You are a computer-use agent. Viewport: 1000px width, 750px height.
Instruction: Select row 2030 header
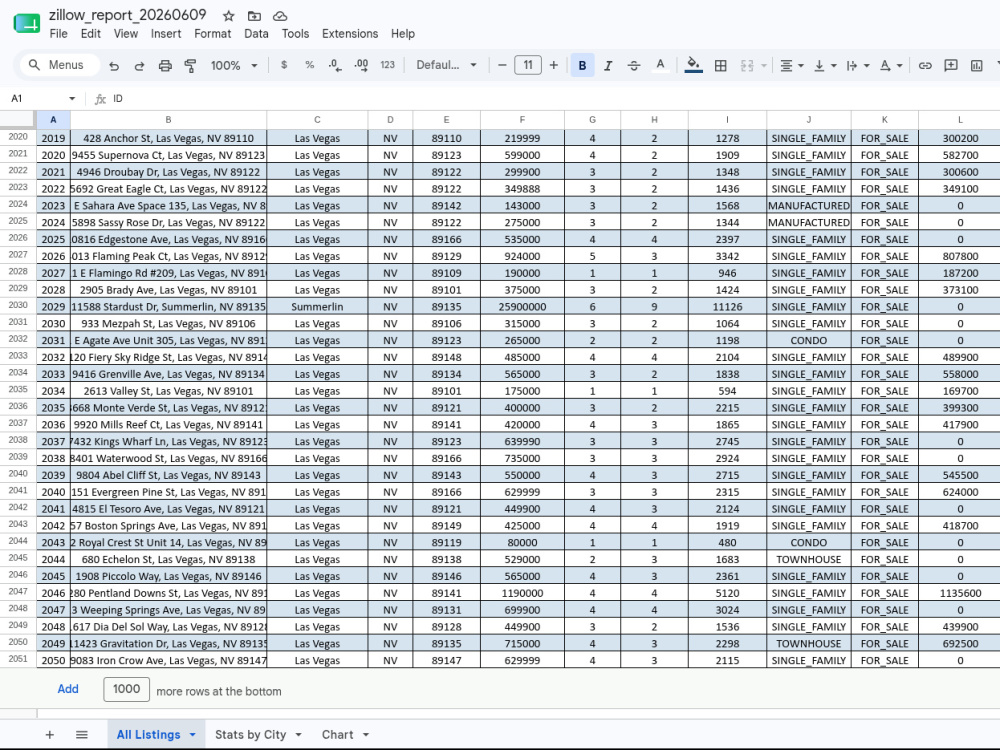click(18, 305)
